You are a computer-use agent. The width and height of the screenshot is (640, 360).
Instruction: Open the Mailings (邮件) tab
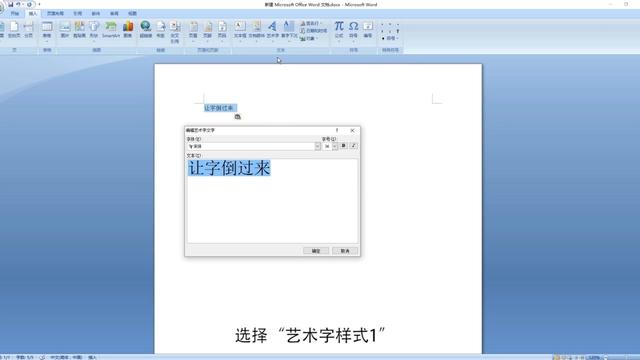click(x=96, y=13)
